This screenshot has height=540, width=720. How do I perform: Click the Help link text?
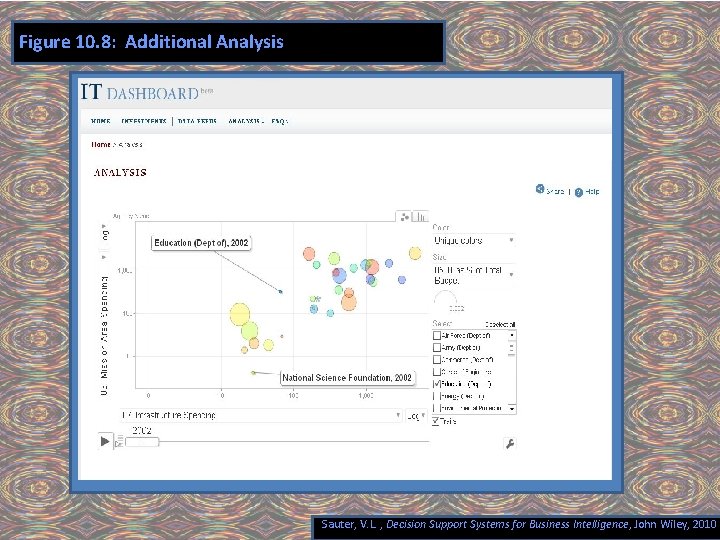[x=592, y=191]
